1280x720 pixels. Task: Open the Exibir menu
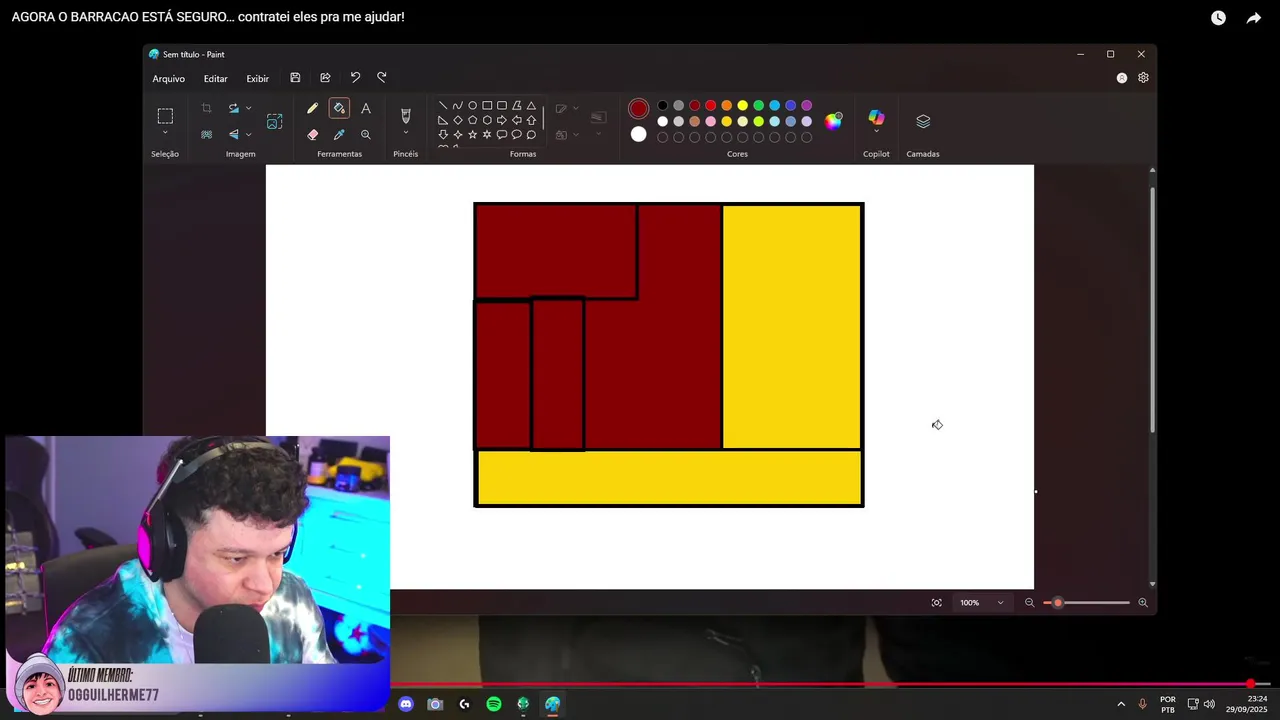click(x=258, y=78)
